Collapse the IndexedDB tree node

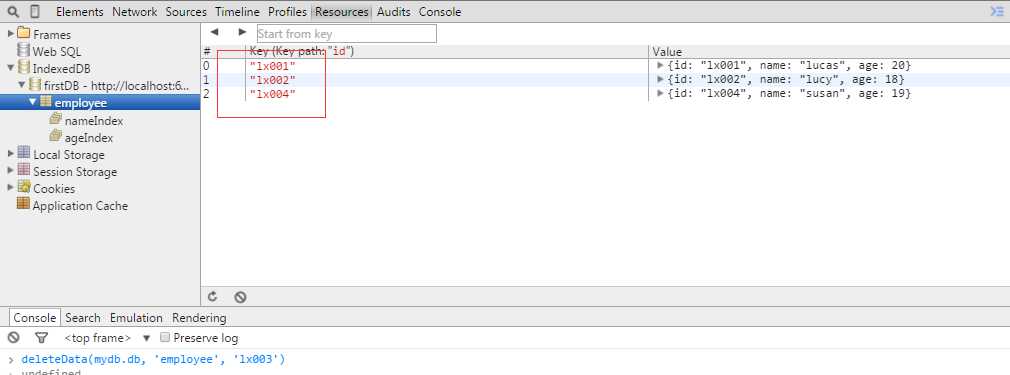point(10,68)
